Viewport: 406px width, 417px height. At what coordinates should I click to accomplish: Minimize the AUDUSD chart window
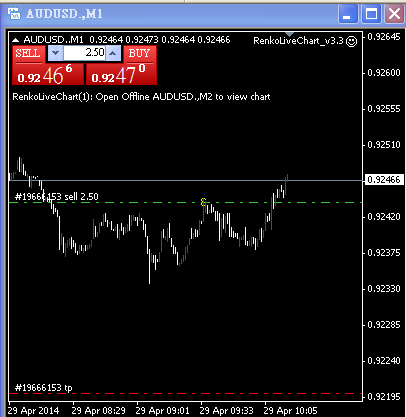click(348, 14)
